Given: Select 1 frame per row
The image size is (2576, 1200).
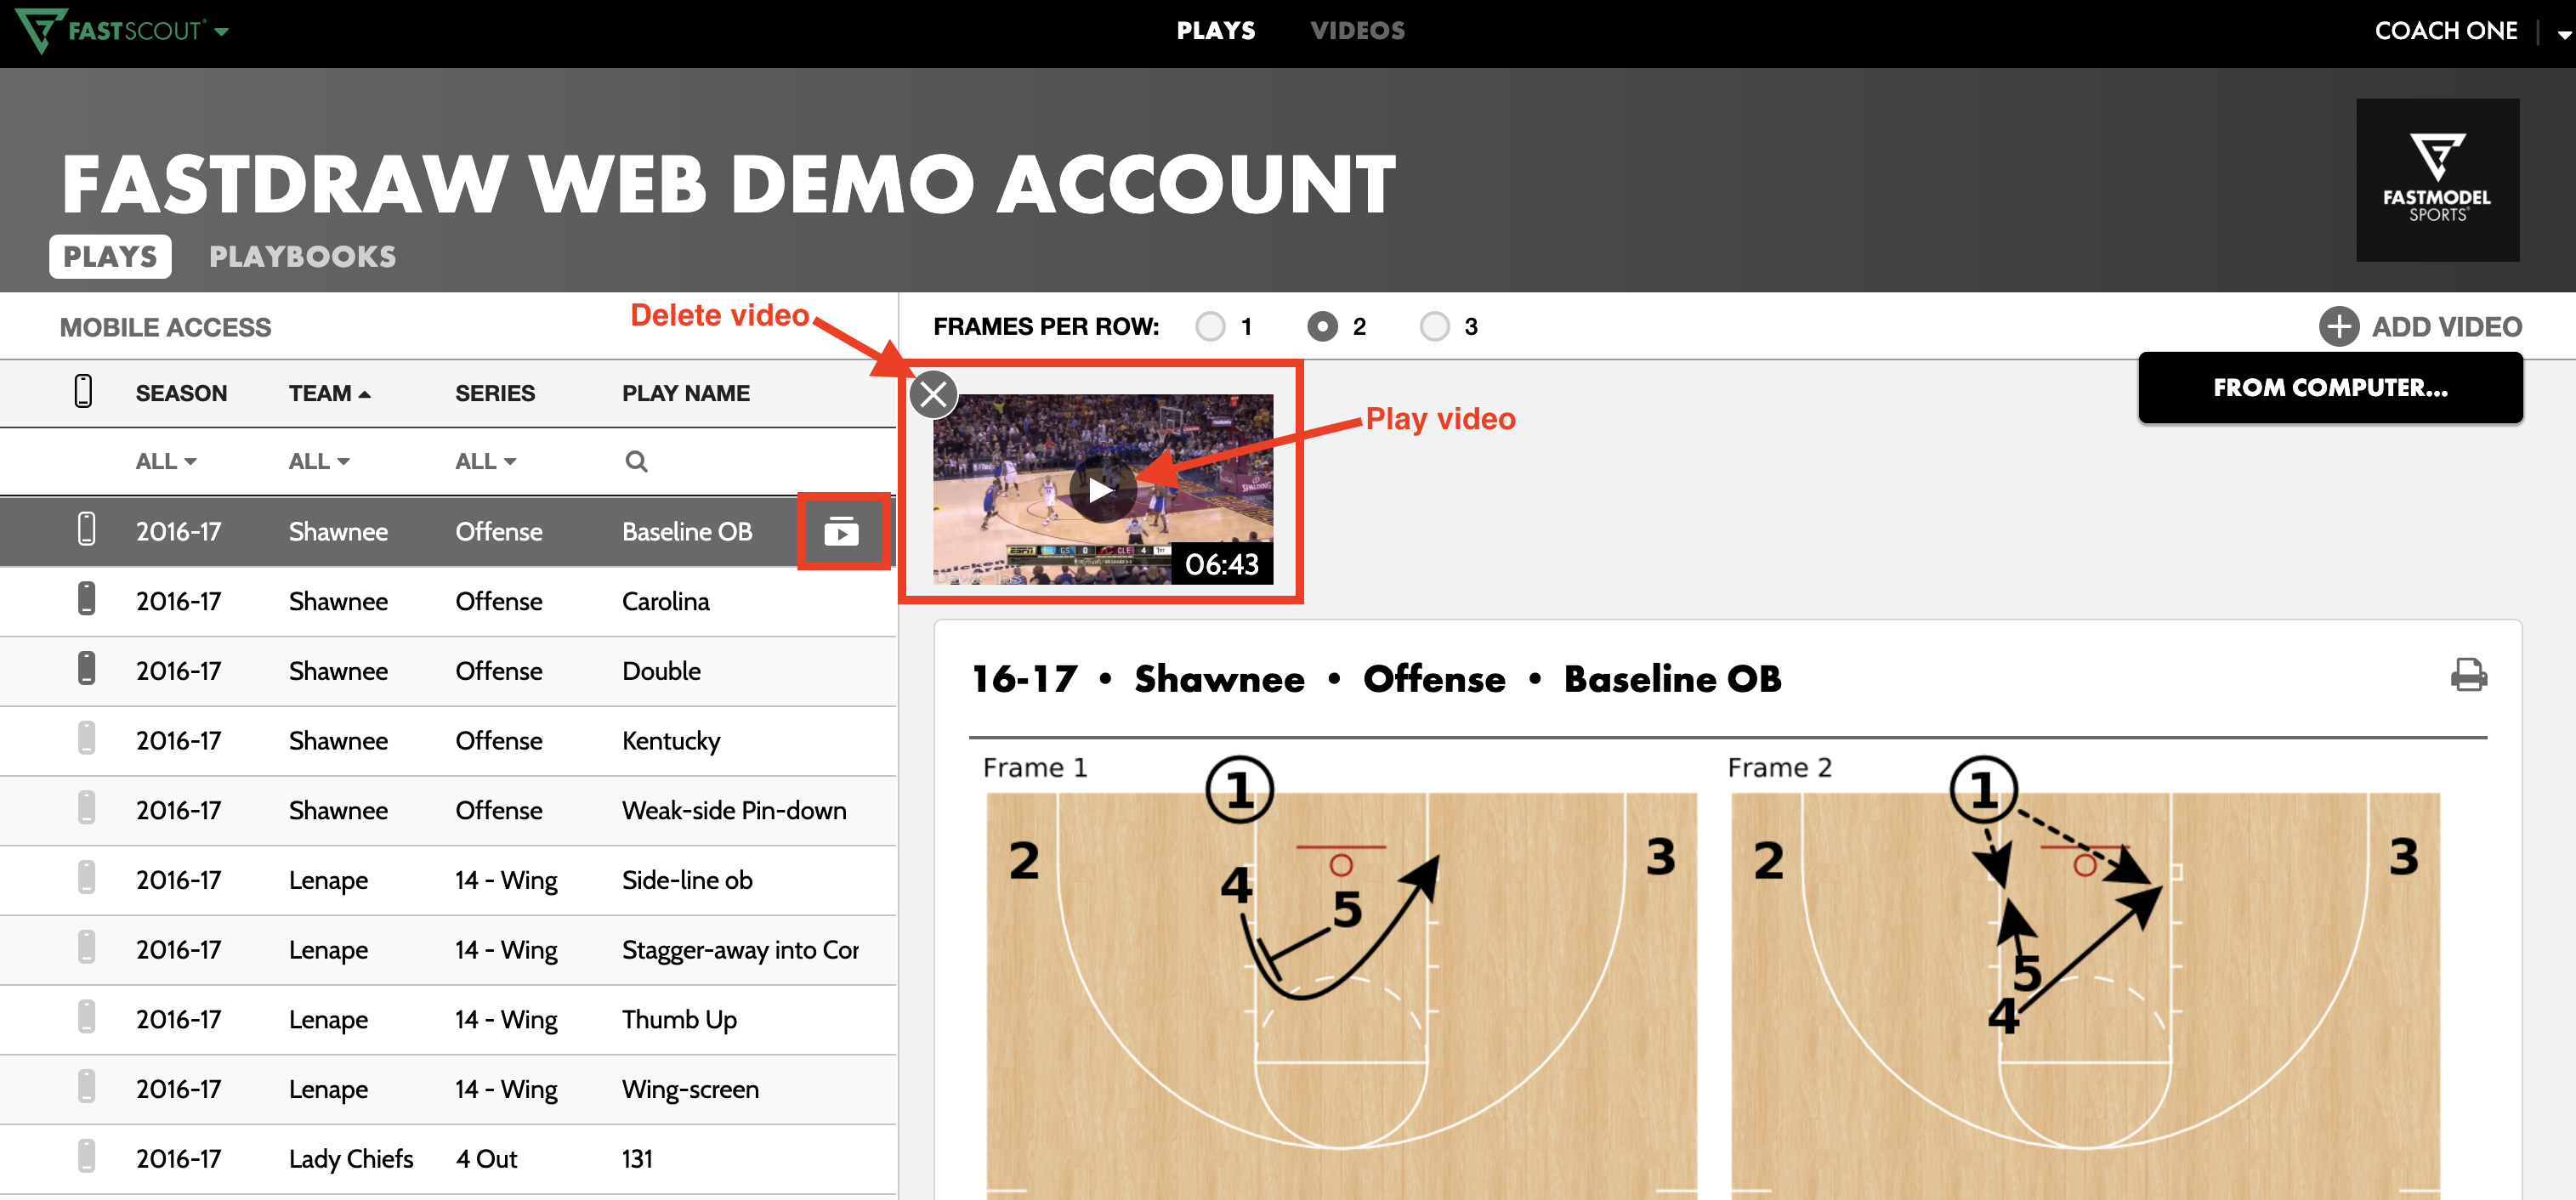Looking at the screenshot, I should point(1210,327).
